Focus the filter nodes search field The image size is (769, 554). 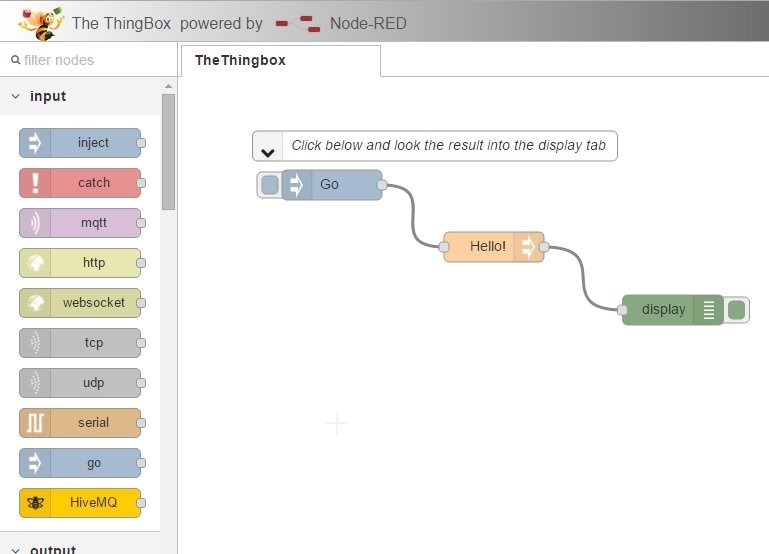90,60
